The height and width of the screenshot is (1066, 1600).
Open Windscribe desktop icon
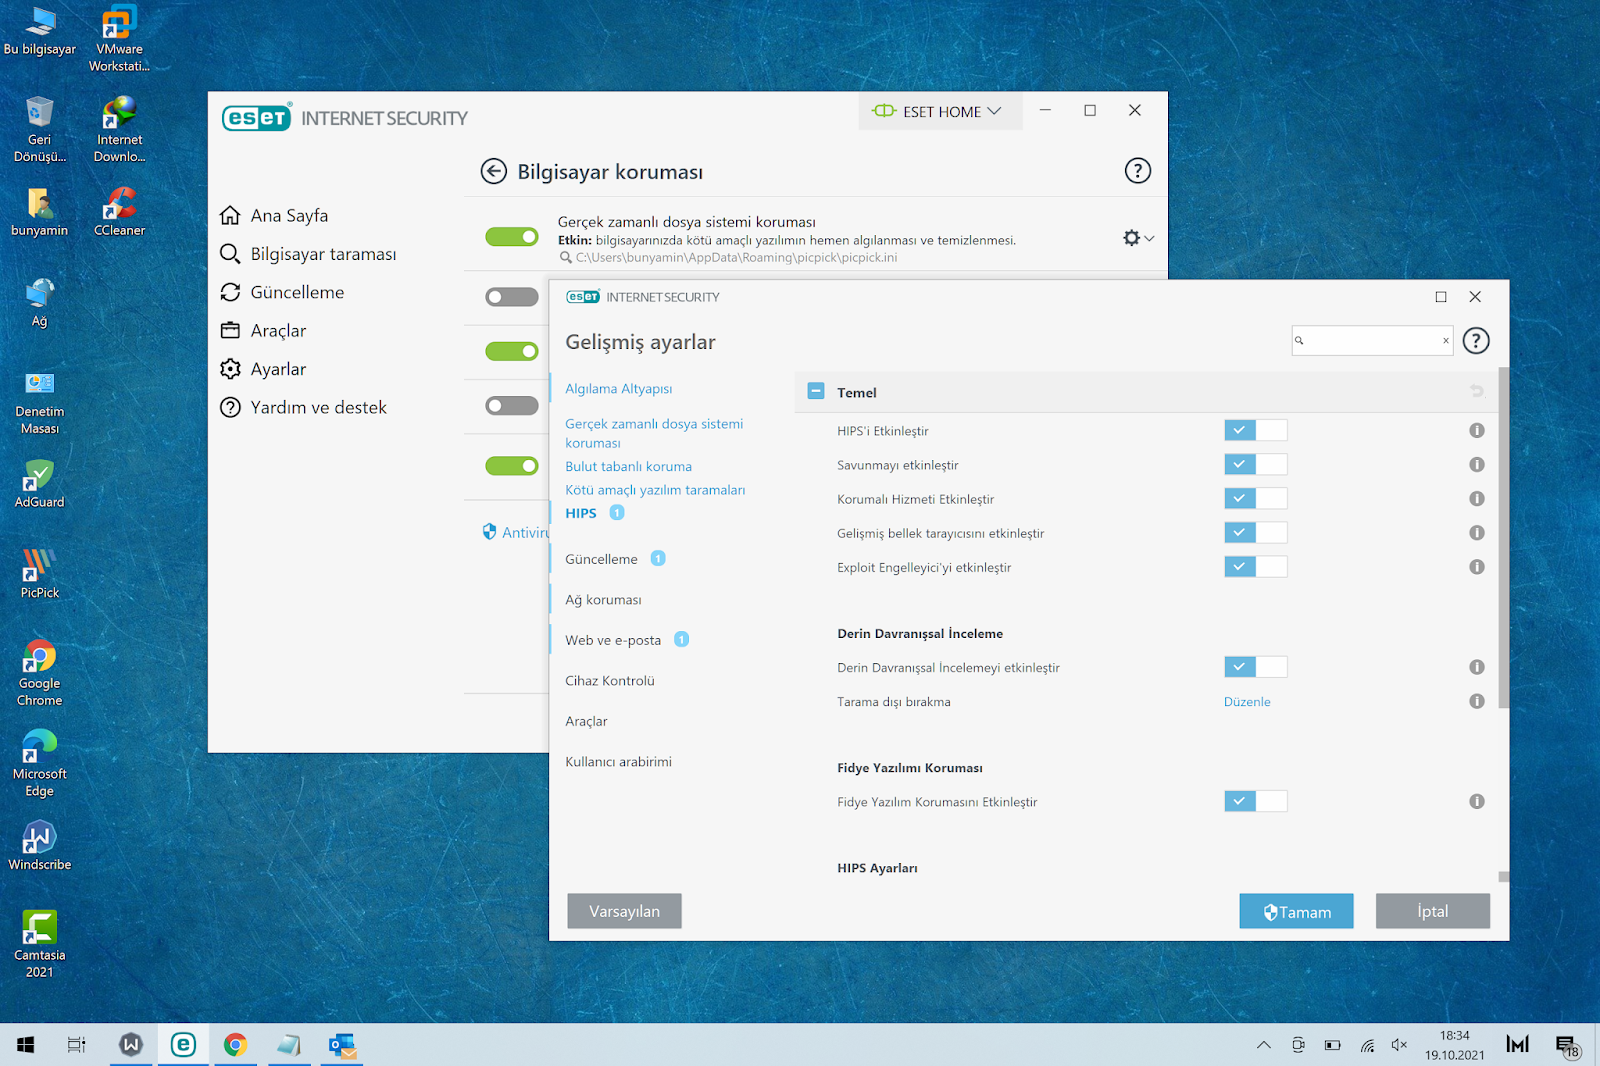[x=39, y=846]
